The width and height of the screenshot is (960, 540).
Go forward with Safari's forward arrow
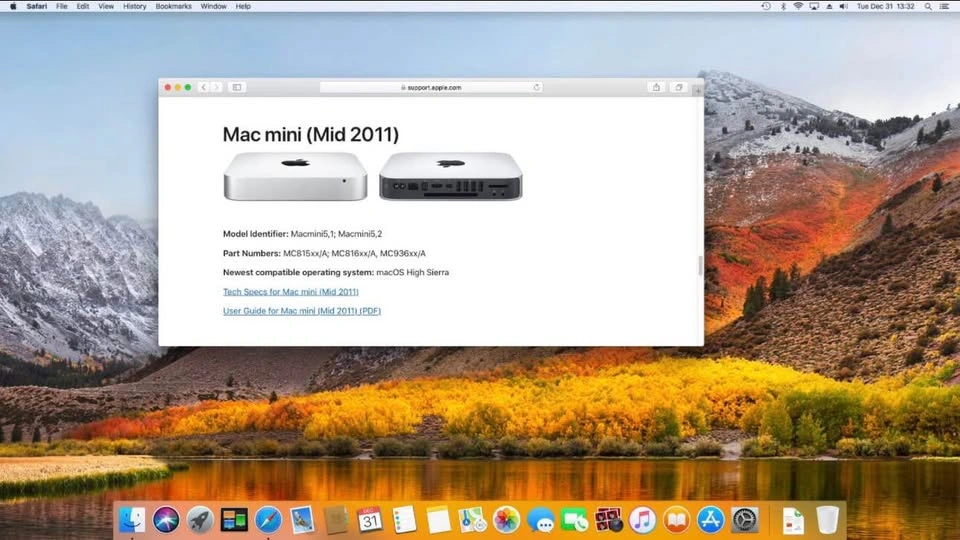pyautogui.click(x=216, y=88)
